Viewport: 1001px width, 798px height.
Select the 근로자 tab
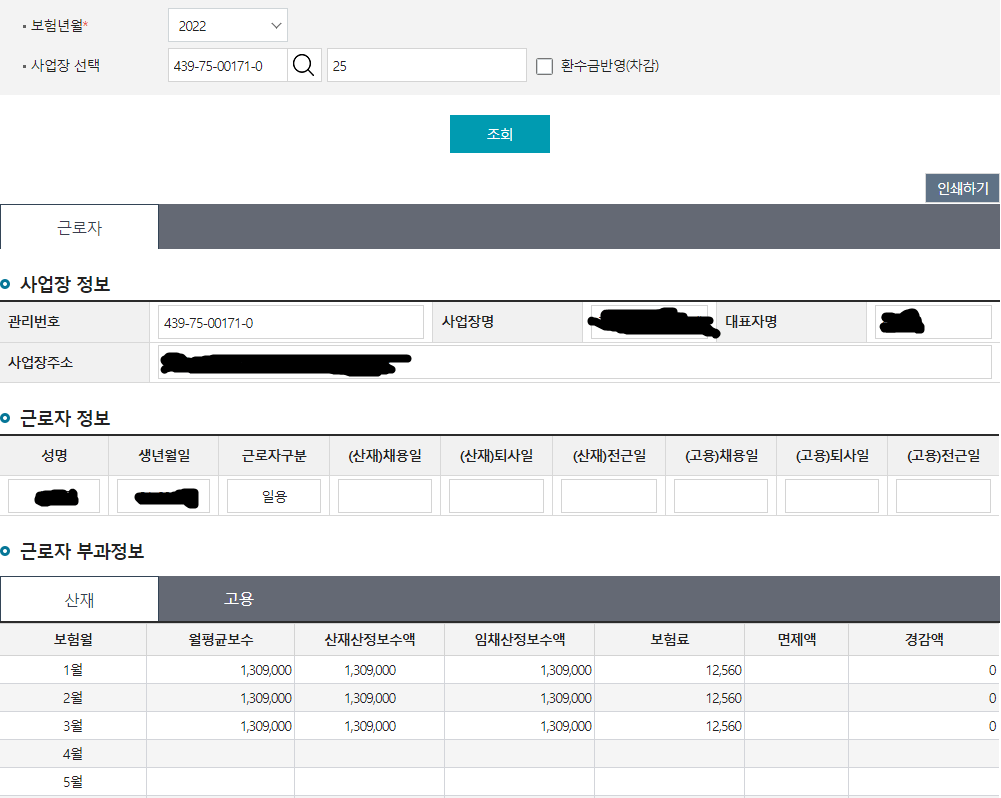point(79,228)
